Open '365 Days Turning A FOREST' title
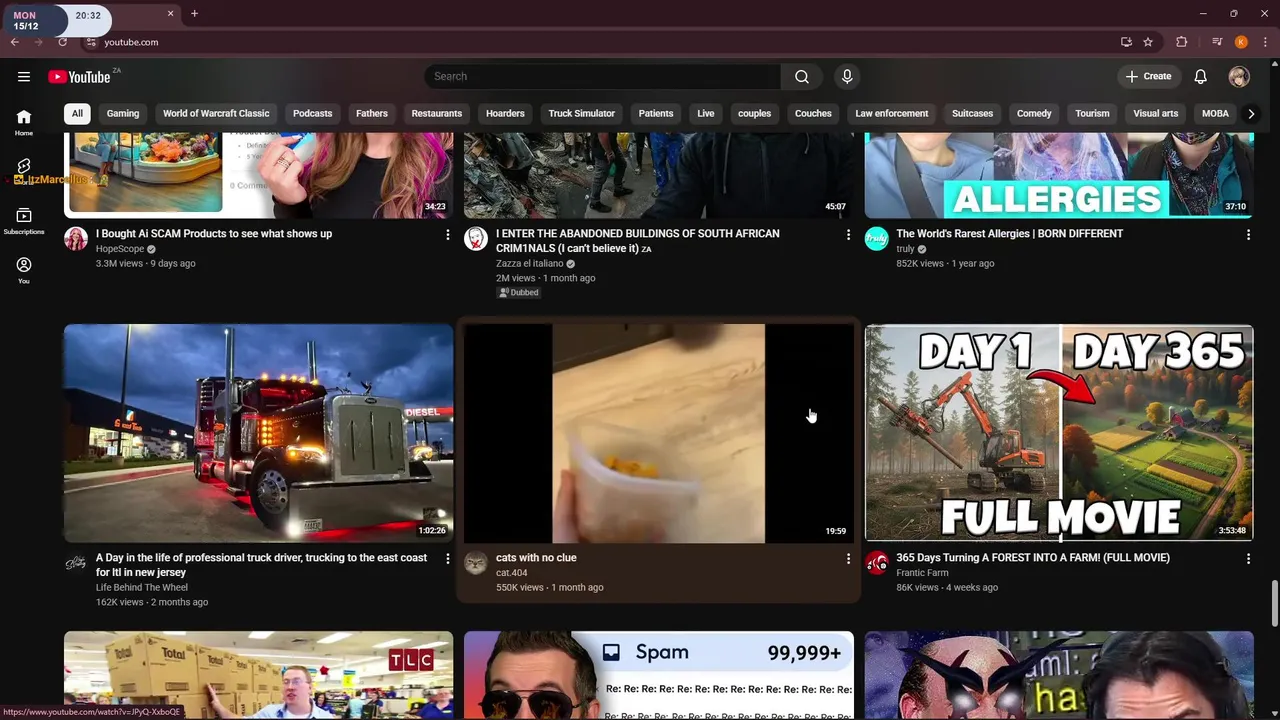The height and width of the screenshot is (720, 1280). click(x=1033, y=558)
